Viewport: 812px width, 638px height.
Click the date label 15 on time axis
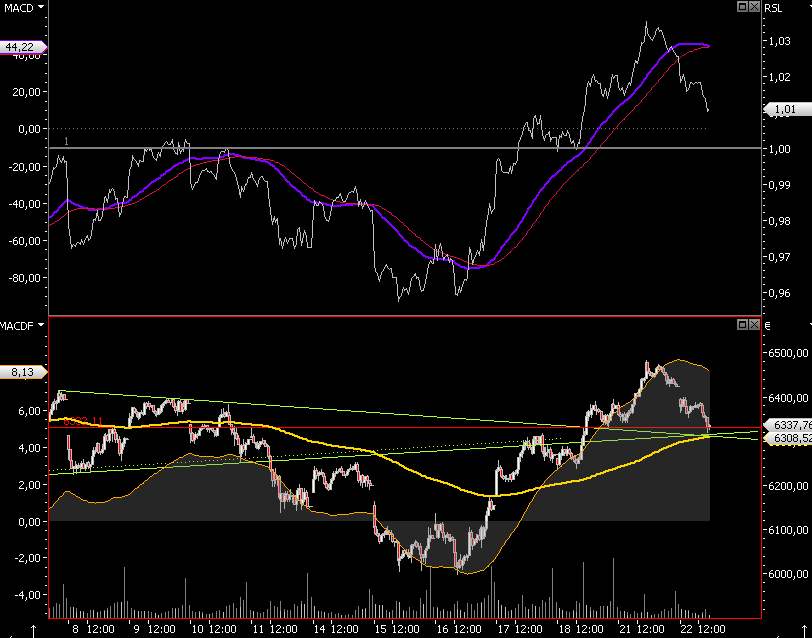[x=381, y=629]
